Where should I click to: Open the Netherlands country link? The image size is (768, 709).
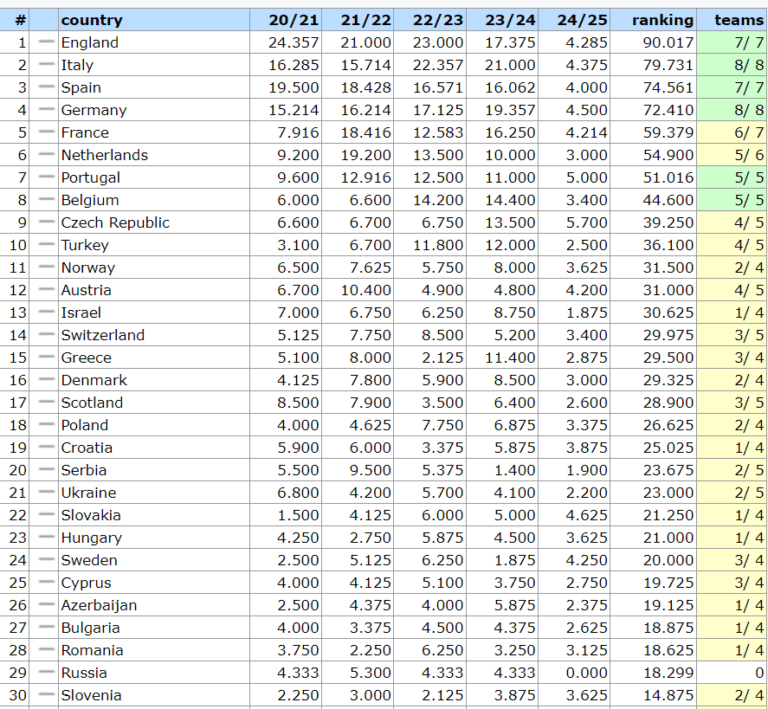(x=104, y=155)
